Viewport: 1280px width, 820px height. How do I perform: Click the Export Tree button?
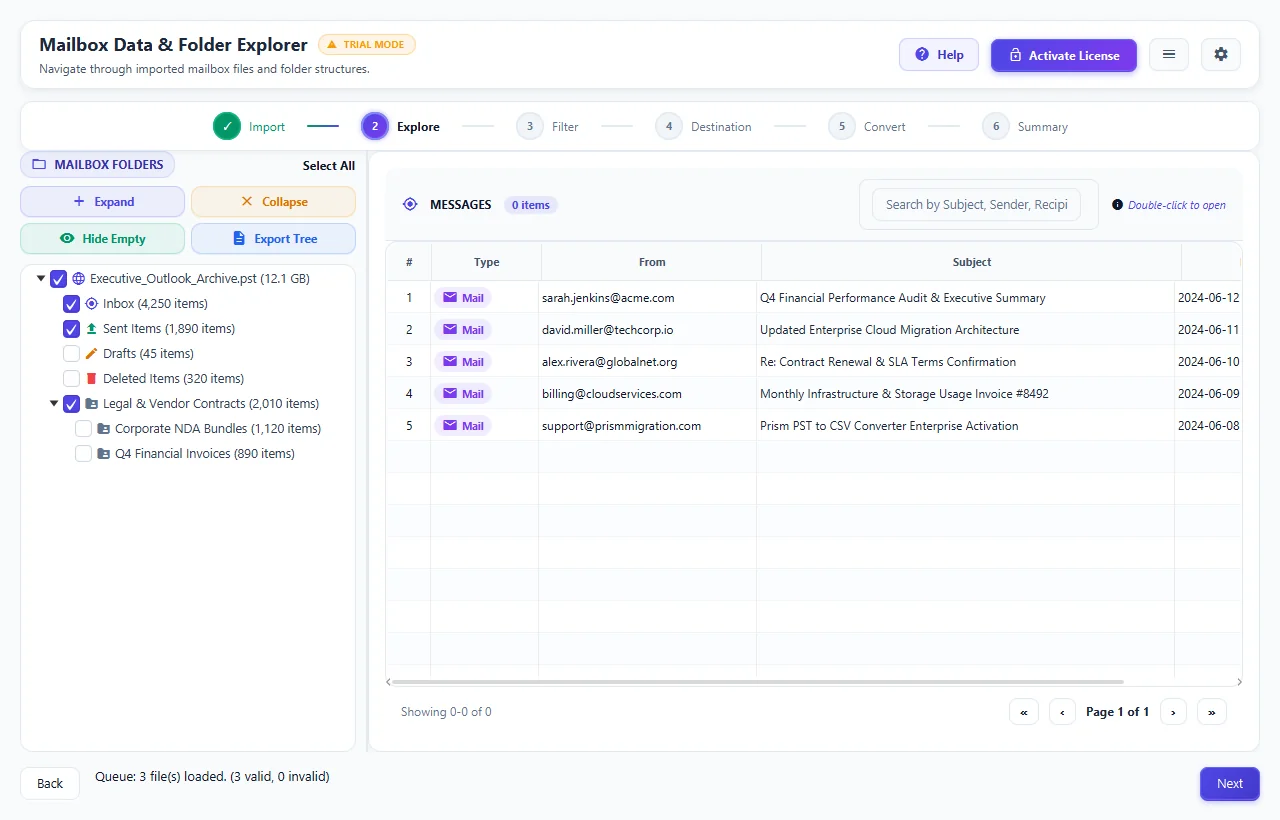[273, 239]
